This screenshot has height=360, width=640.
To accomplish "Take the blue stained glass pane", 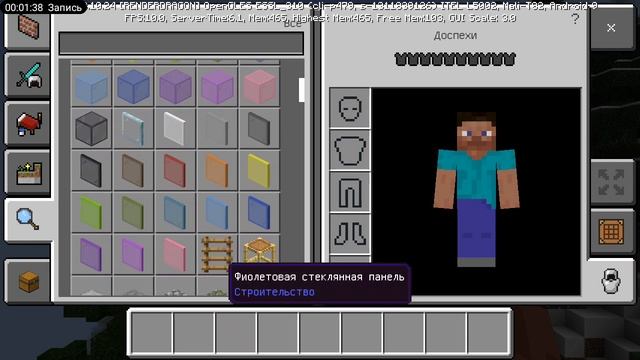I will click(260, 212).
